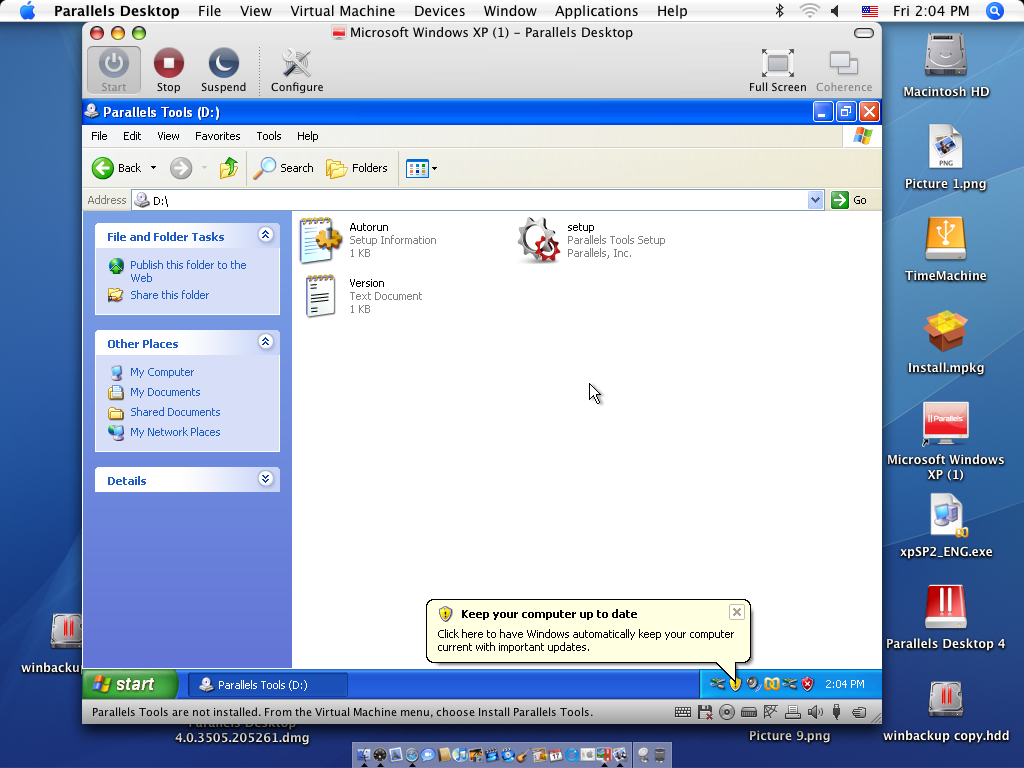Open My Computer from Other Places
Screen dimensions: 1024x768
pyautogui.click(x=162, y=372)
